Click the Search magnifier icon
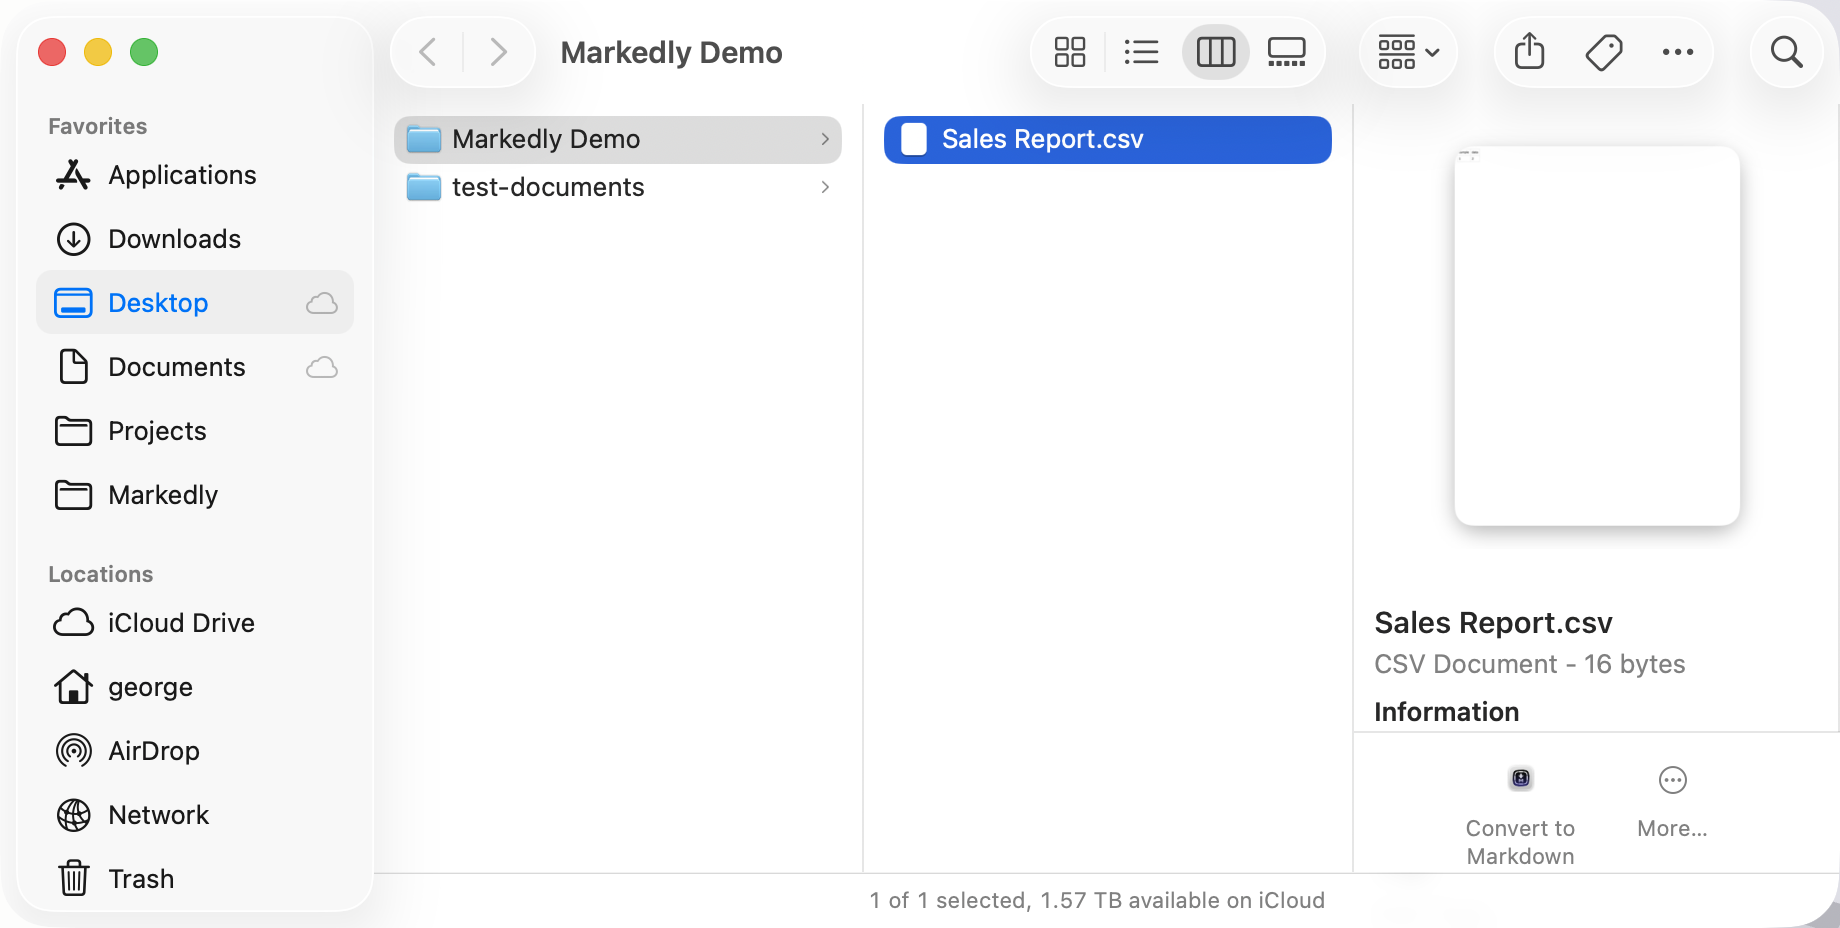This screenshot has height=928, width=1840. coord(1787,52)
